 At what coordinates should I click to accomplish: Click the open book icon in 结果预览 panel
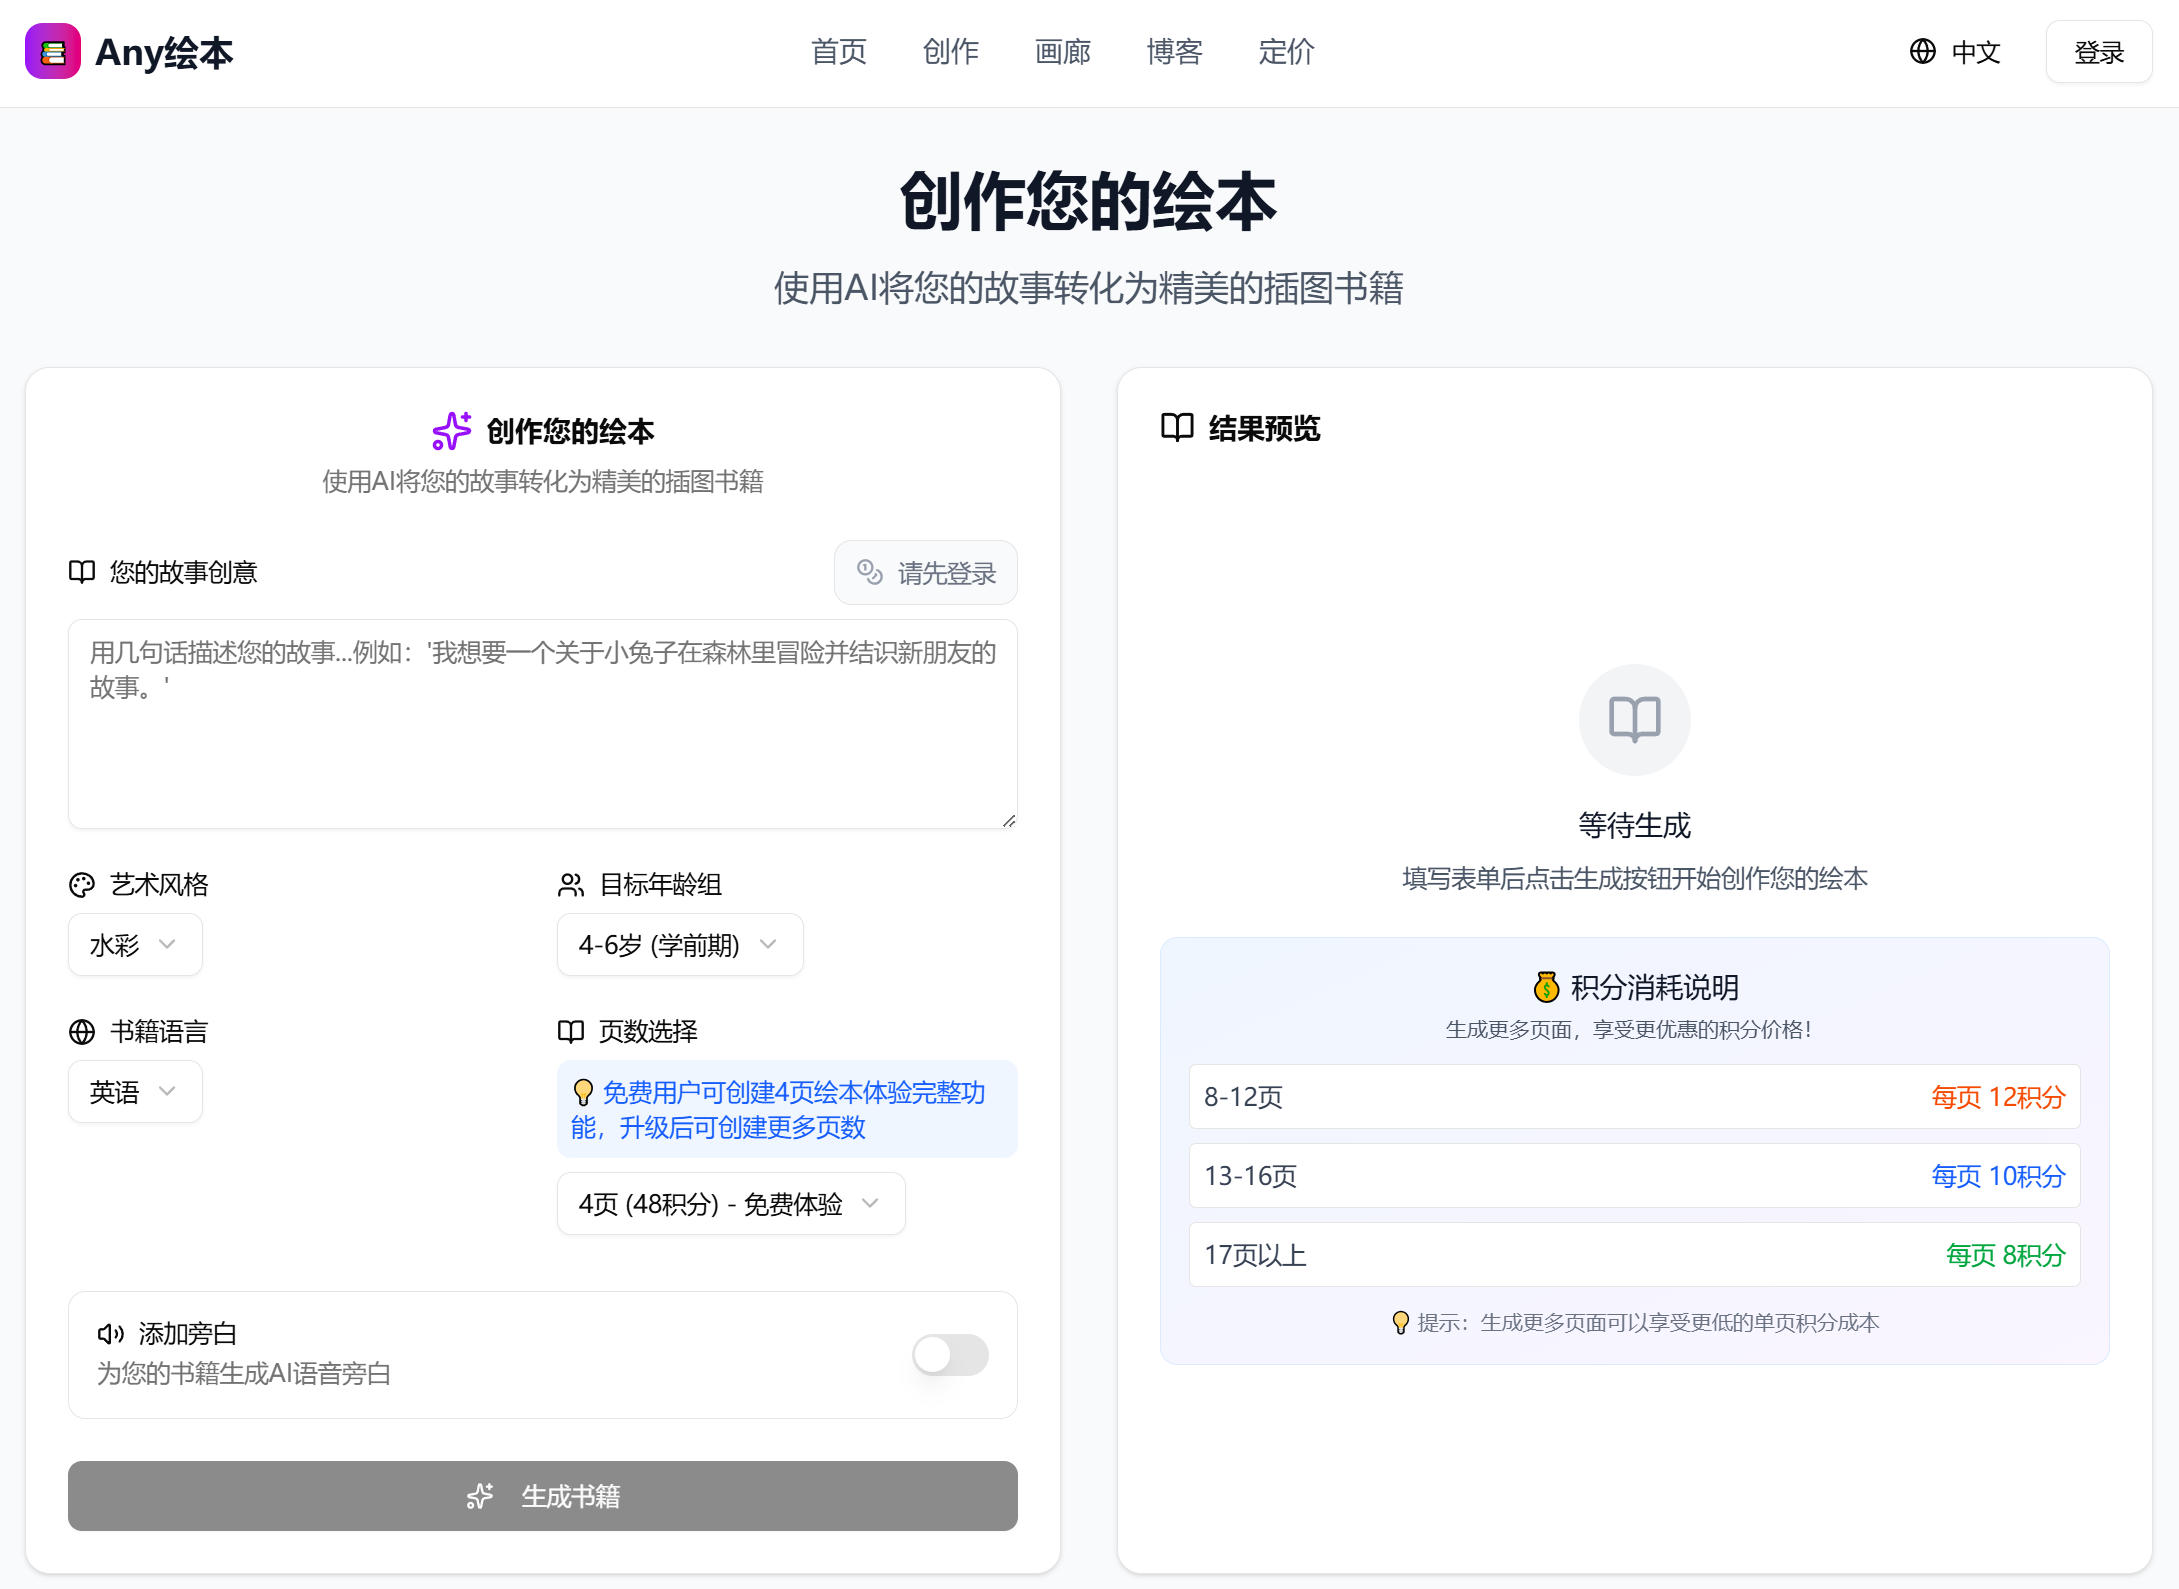[1177, 428]
